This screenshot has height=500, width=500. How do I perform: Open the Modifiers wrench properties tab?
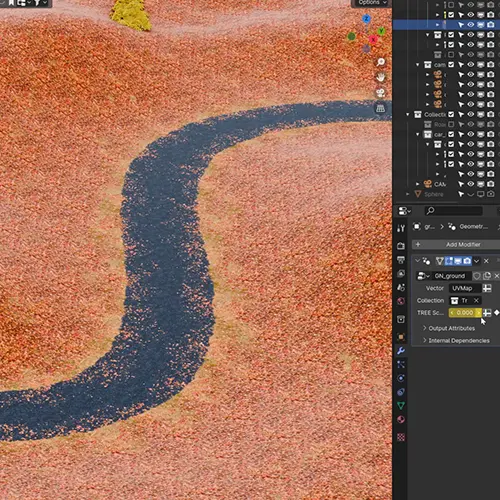(401, 351)
